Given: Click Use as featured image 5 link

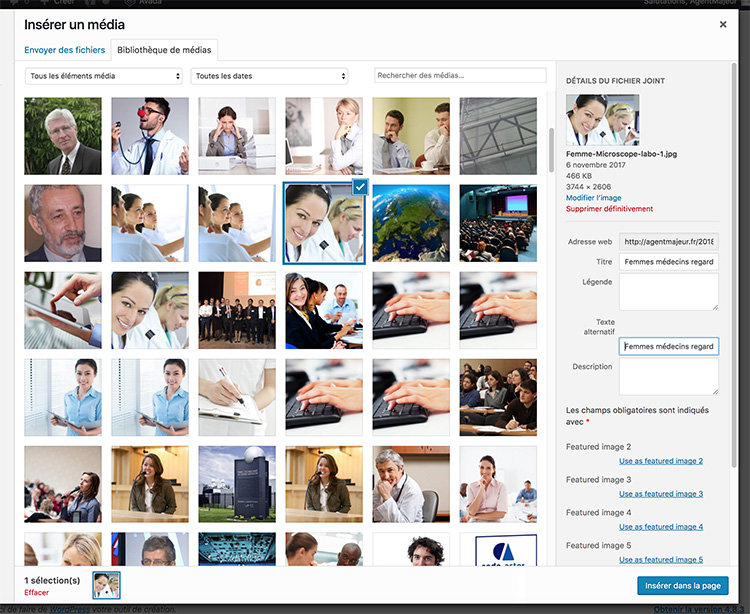Looking at the screenshot, I should (661, 559).
